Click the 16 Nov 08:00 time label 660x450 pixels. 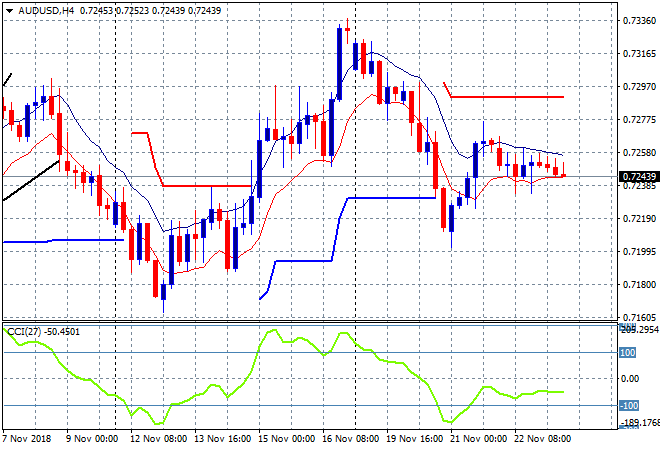coord(350,439)
